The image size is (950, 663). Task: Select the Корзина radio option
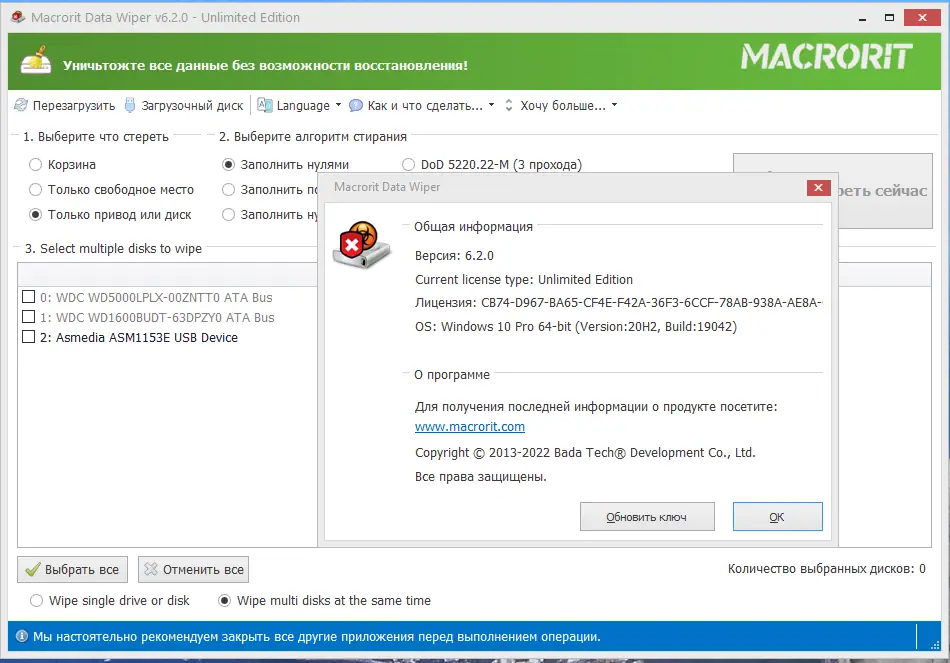(36, 165)
